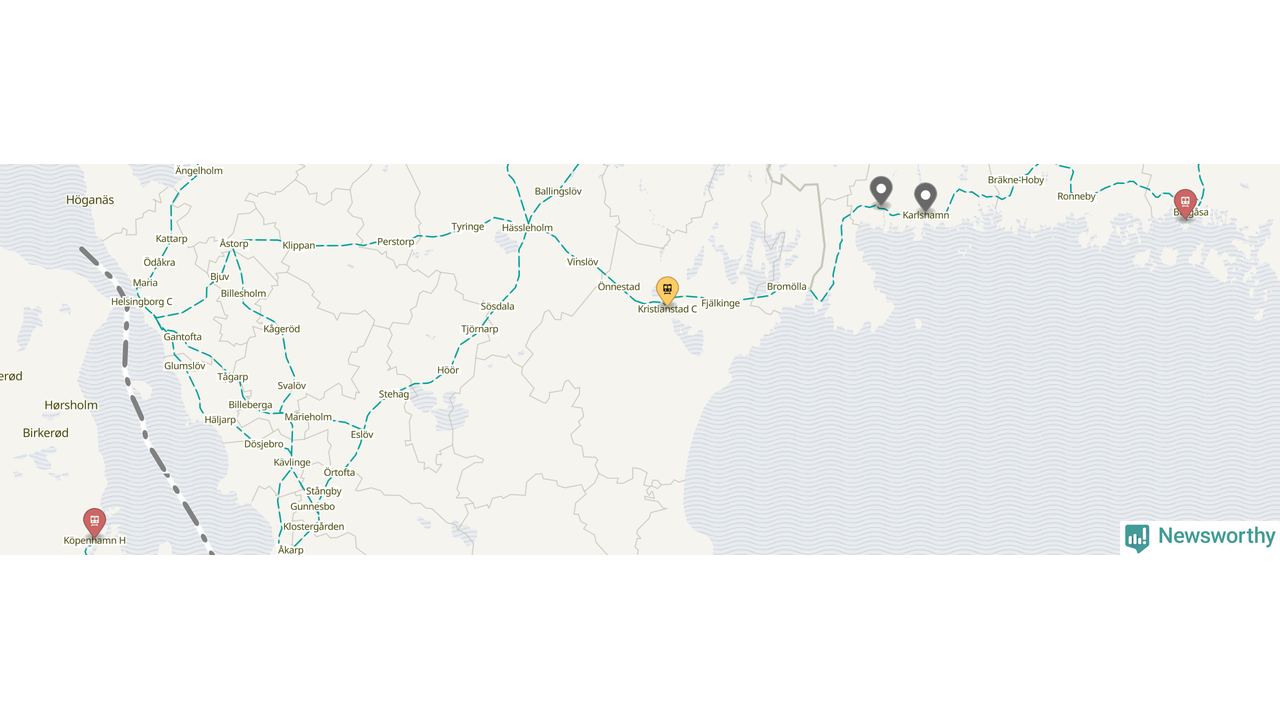
Task: Click the Newsworthy chart bubble icon
Action: 1137,538
